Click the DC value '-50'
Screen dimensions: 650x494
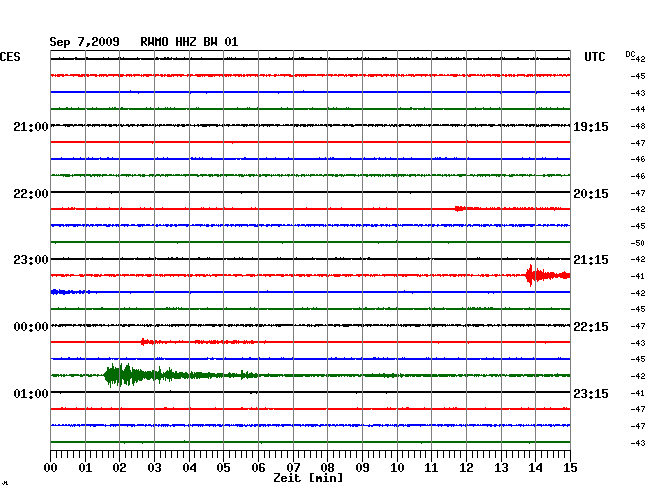coord(638,243)
